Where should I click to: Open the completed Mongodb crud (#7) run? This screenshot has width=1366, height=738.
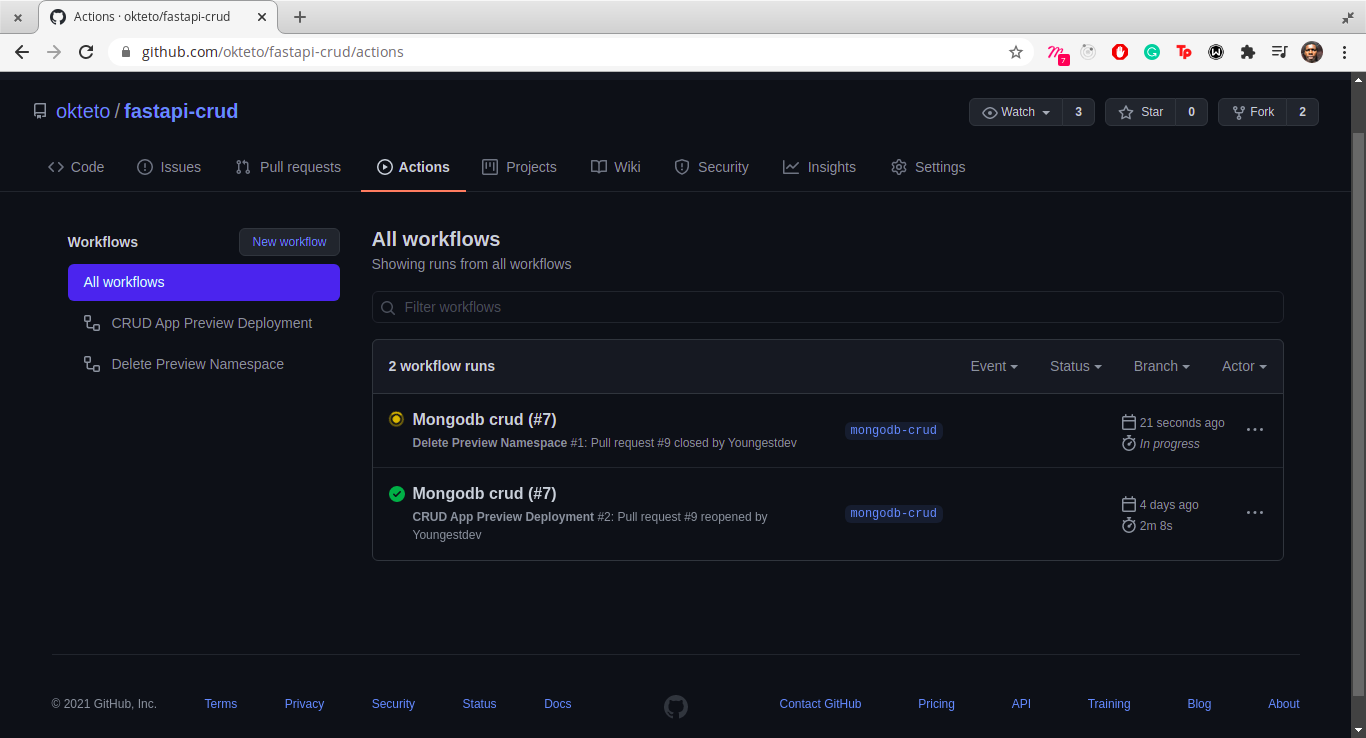tap(484, 494)
